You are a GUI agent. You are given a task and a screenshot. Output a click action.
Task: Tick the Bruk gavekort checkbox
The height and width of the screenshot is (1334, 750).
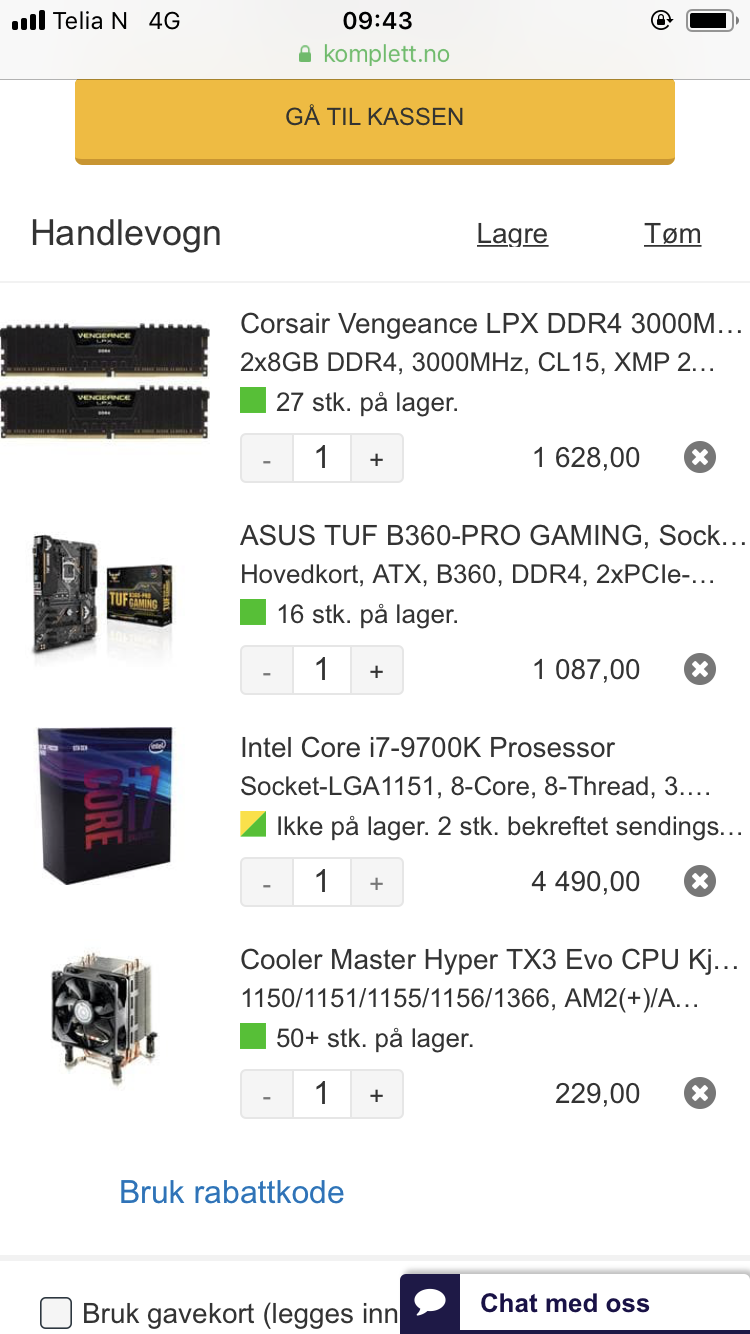56,1313
